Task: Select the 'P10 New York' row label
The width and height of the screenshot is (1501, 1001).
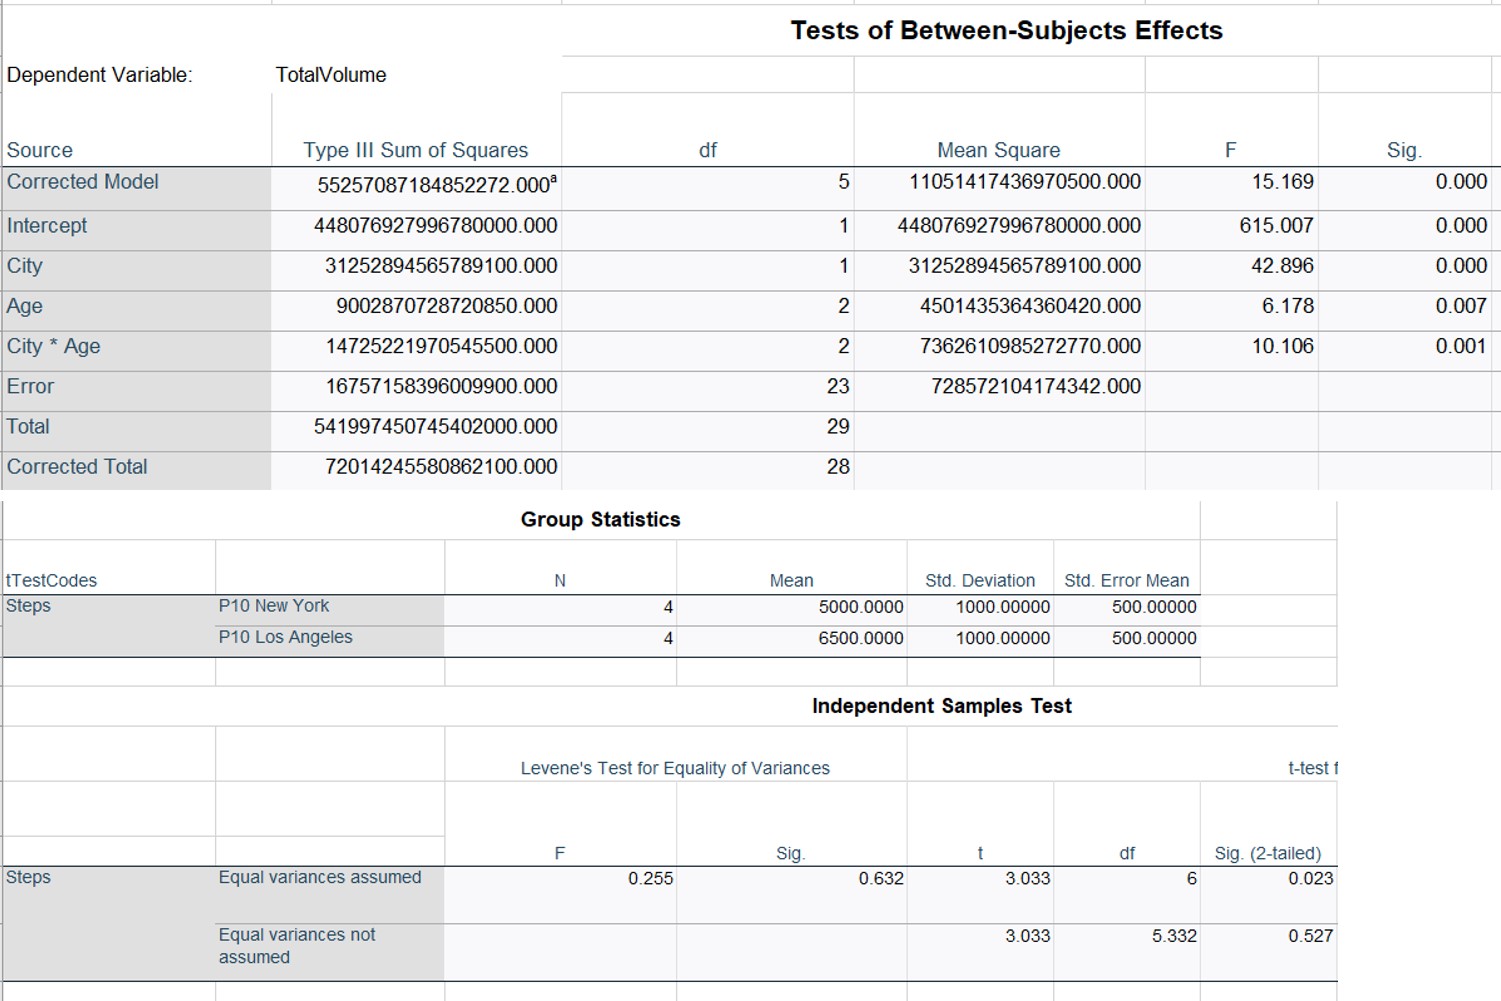Action: click(x=274, y=606)
